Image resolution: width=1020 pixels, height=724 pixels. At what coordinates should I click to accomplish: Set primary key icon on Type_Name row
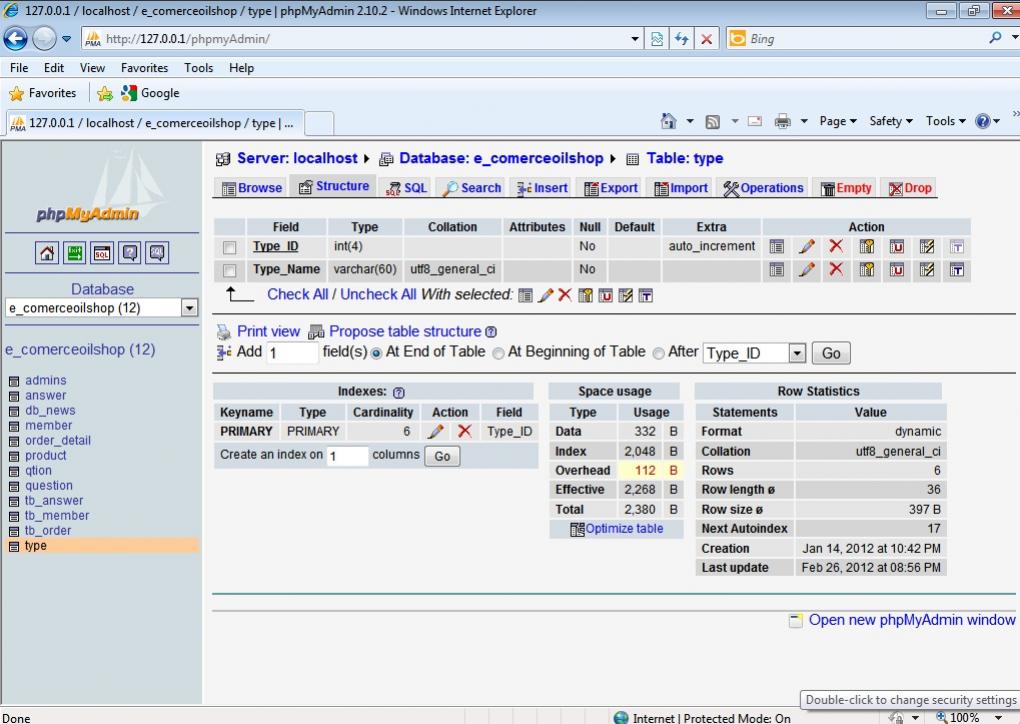pyautogui.click(x=866, y=270)
